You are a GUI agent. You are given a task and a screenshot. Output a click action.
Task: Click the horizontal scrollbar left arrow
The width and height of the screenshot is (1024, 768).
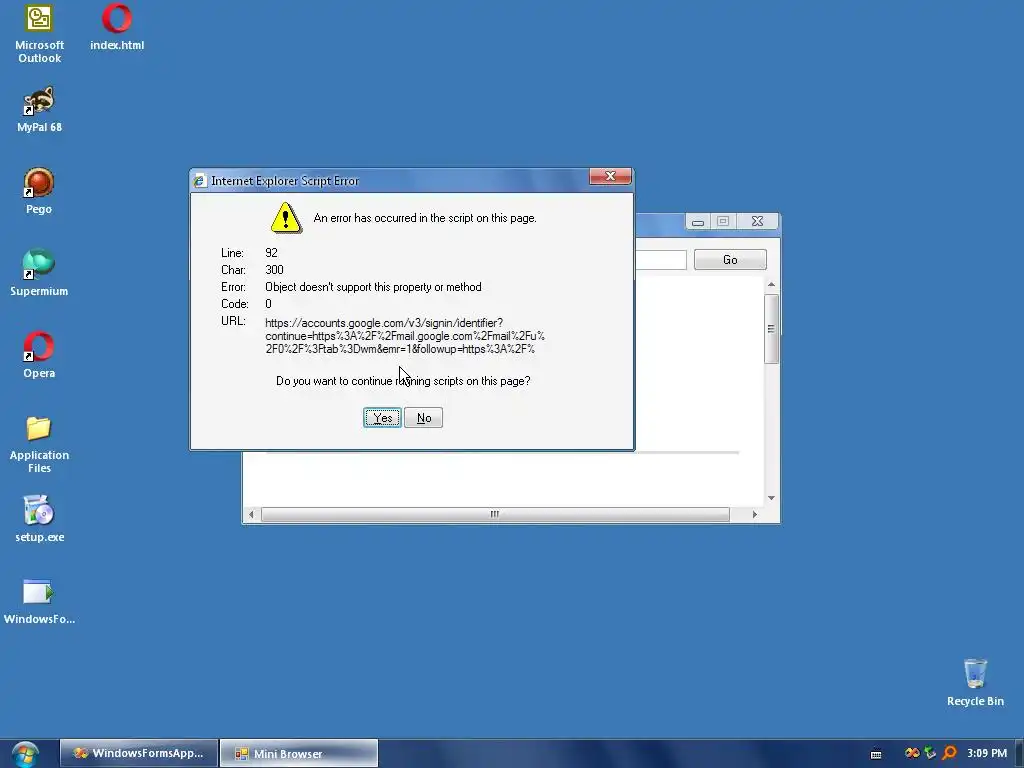click(251, 515)
